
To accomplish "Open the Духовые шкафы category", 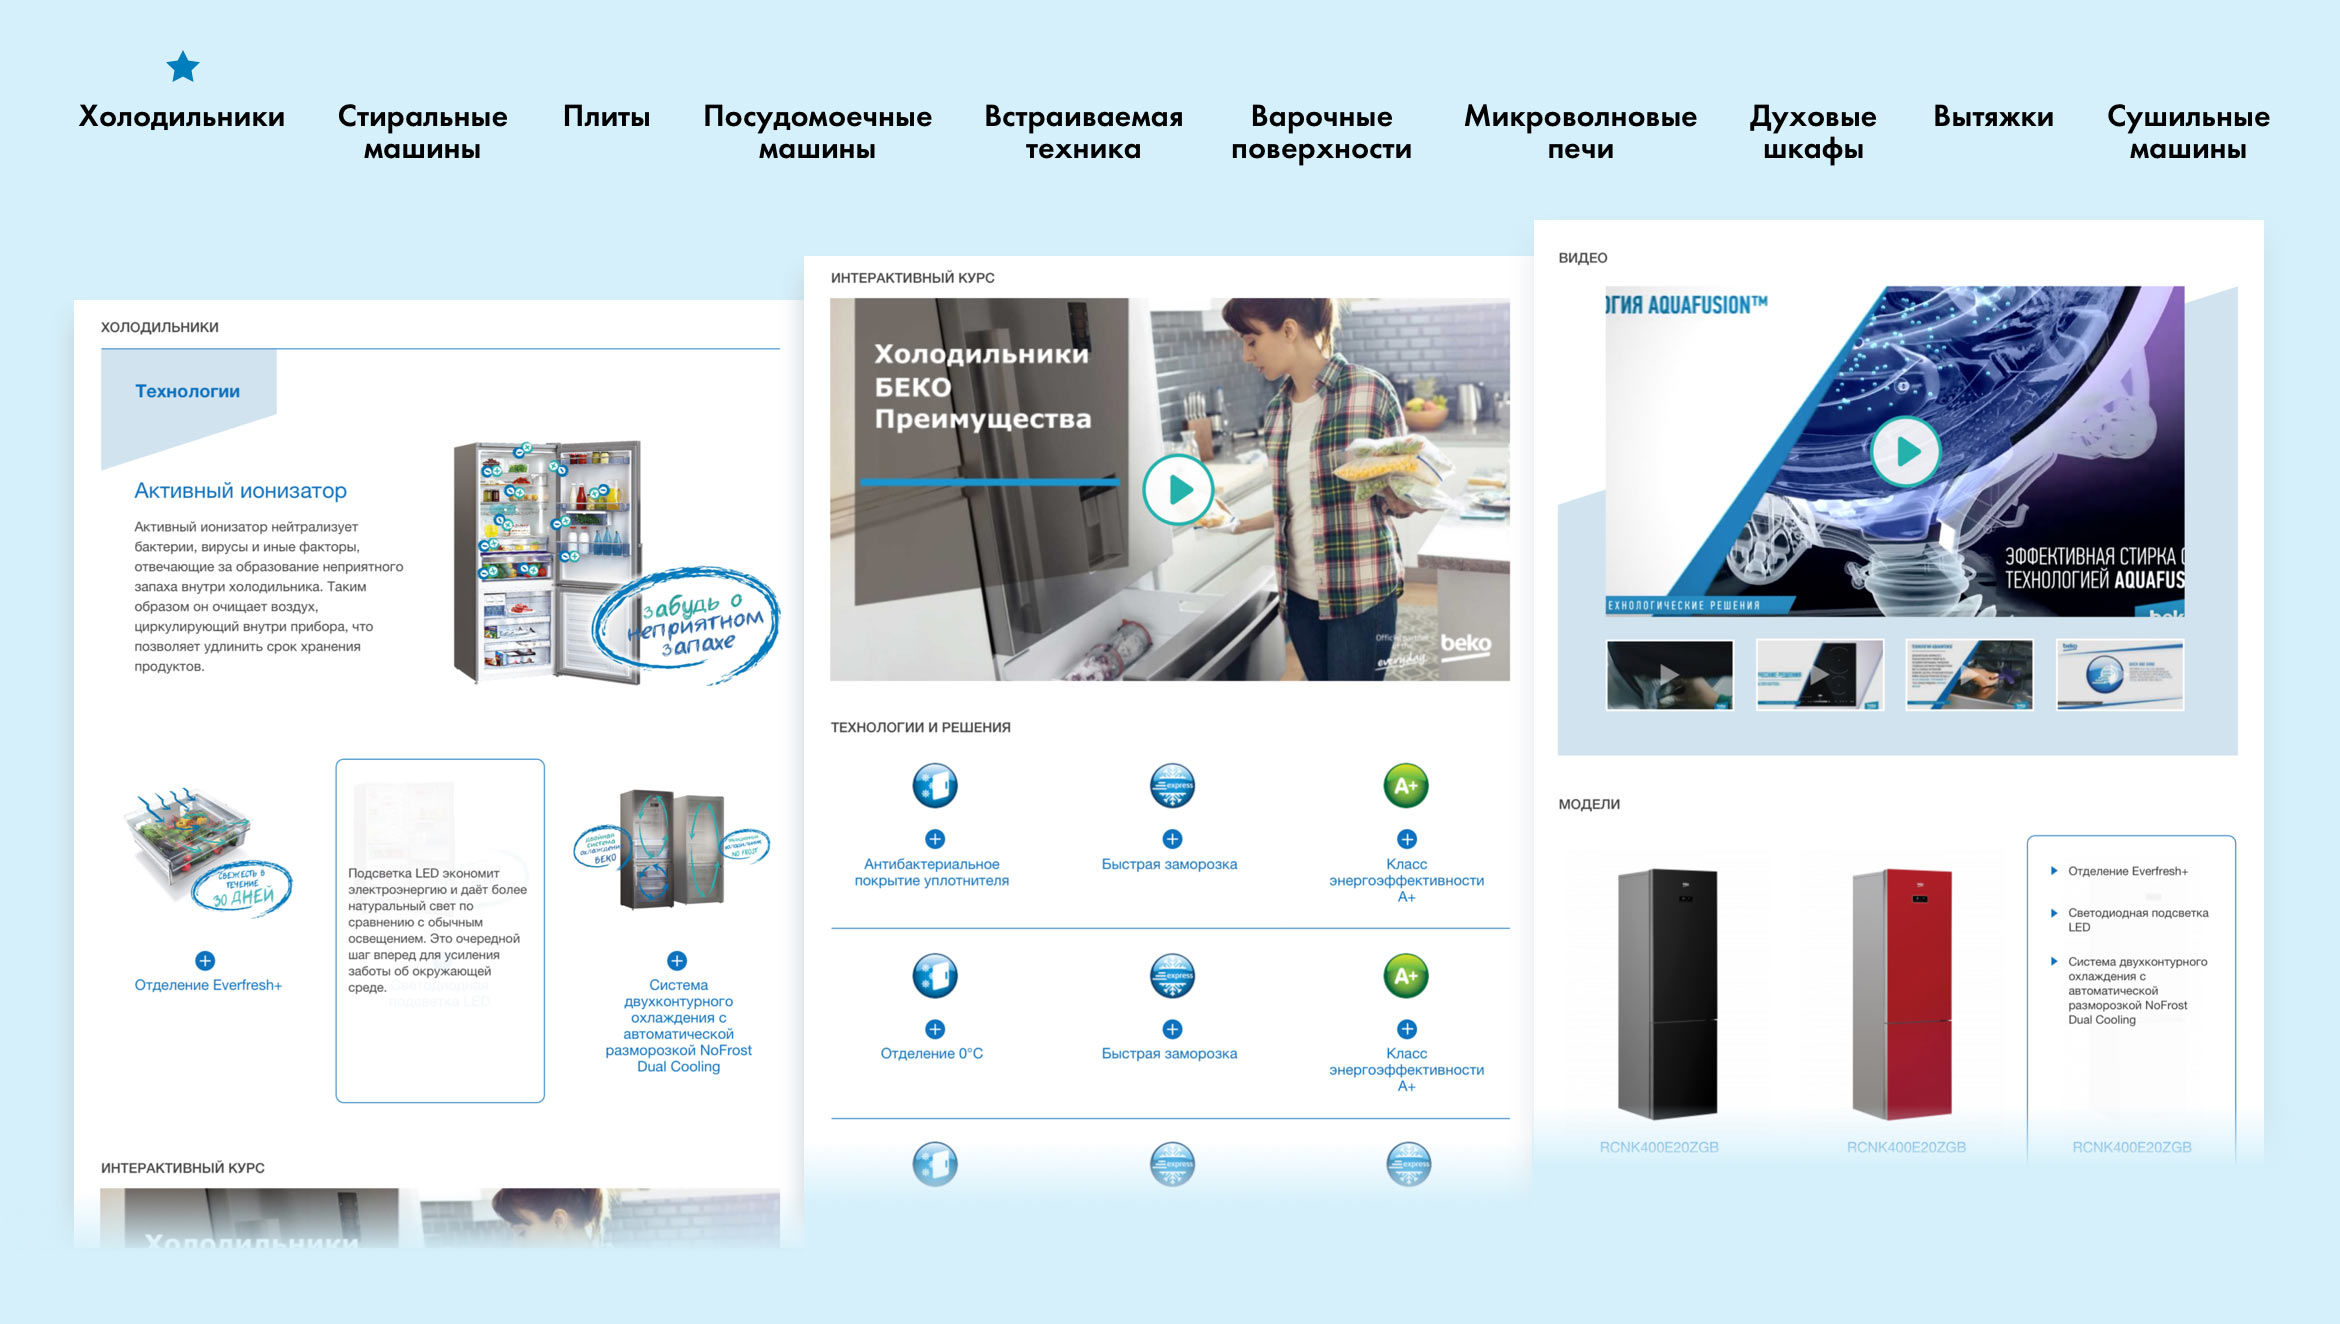I will pos(1813,132).
